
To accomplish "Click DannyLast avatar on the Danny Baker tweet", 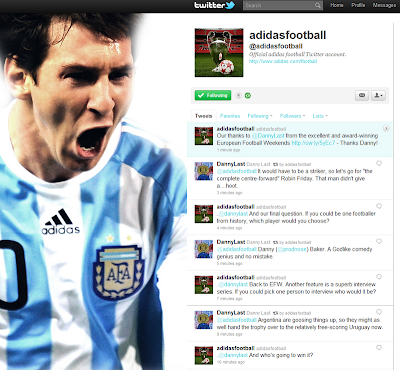I will point(204,249).
